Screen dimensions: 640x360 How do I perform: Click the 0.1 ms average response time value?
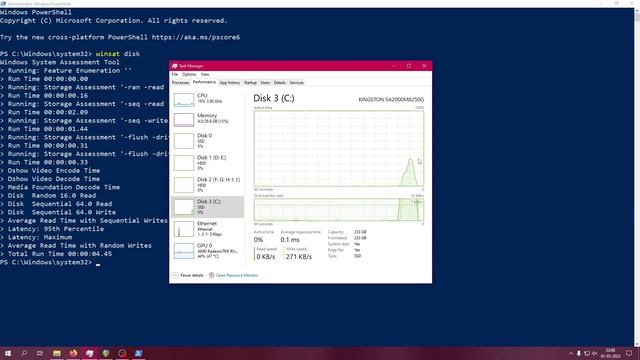tap(290, 240)
